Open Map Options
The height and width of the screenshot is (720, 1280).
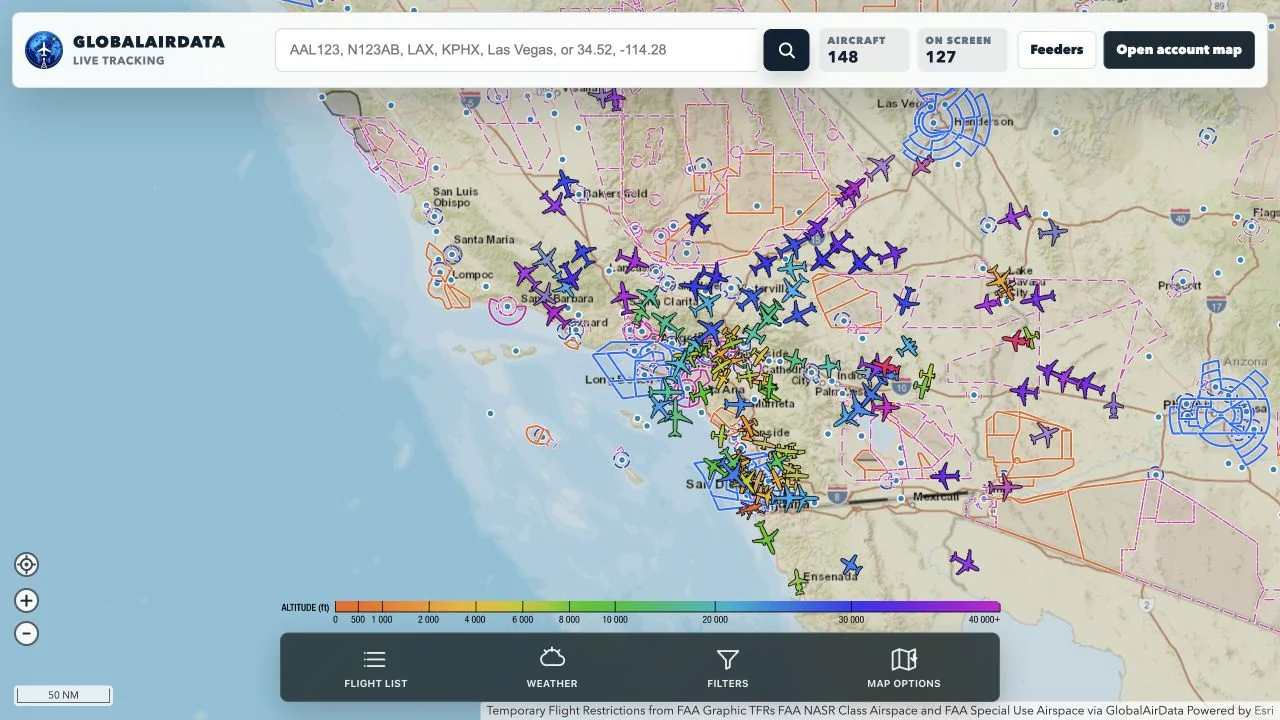(904, 668)
